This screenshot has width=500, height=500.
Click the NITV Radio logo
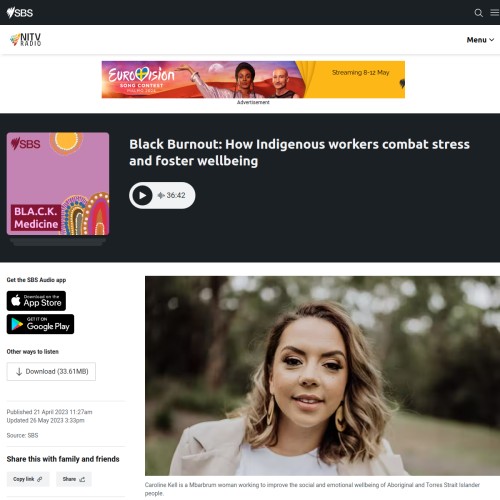(26, 40)
